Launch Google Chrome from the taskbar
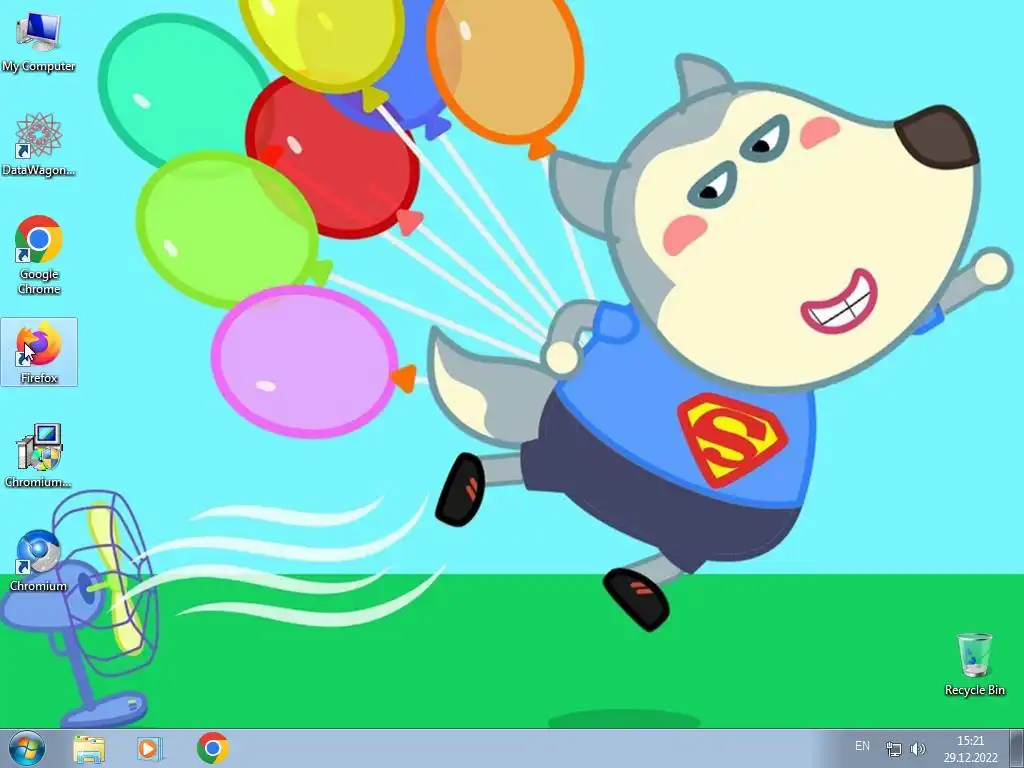This screenshot has width=1024, height=768. pyautogui.click(x=212, y=748)
